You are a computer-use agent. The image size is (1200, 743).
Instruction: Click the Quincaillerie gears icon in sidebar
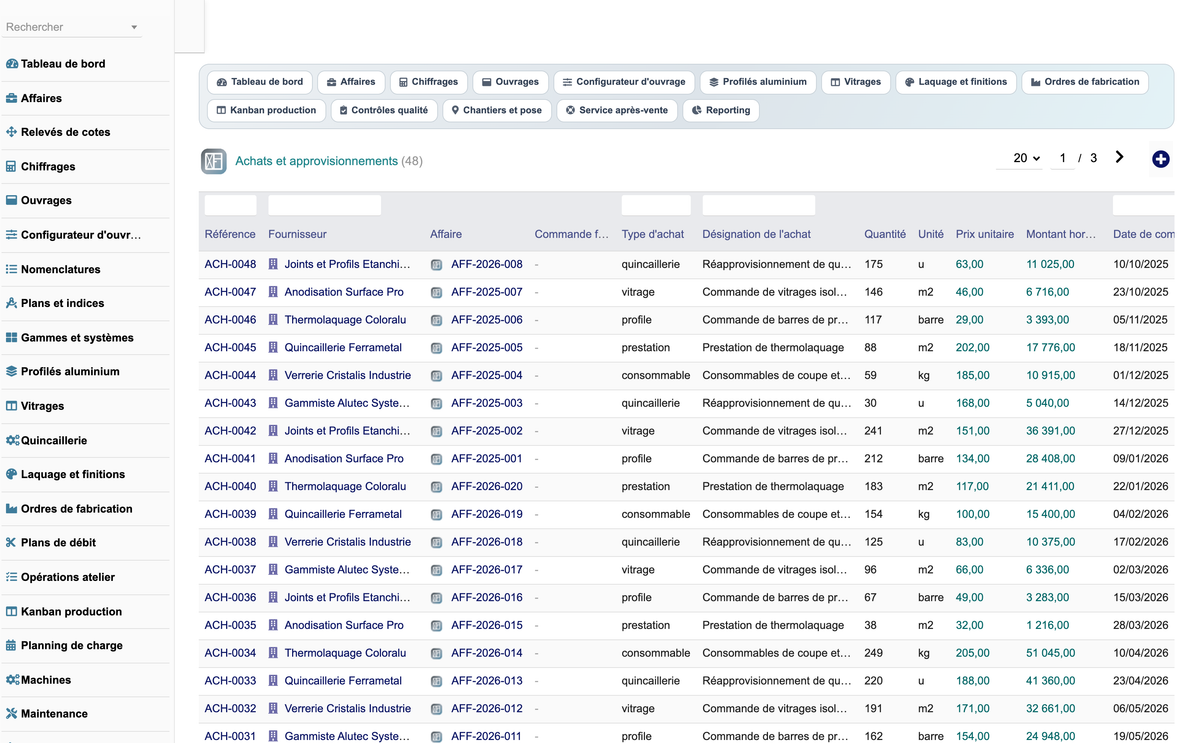click(12, 440)
